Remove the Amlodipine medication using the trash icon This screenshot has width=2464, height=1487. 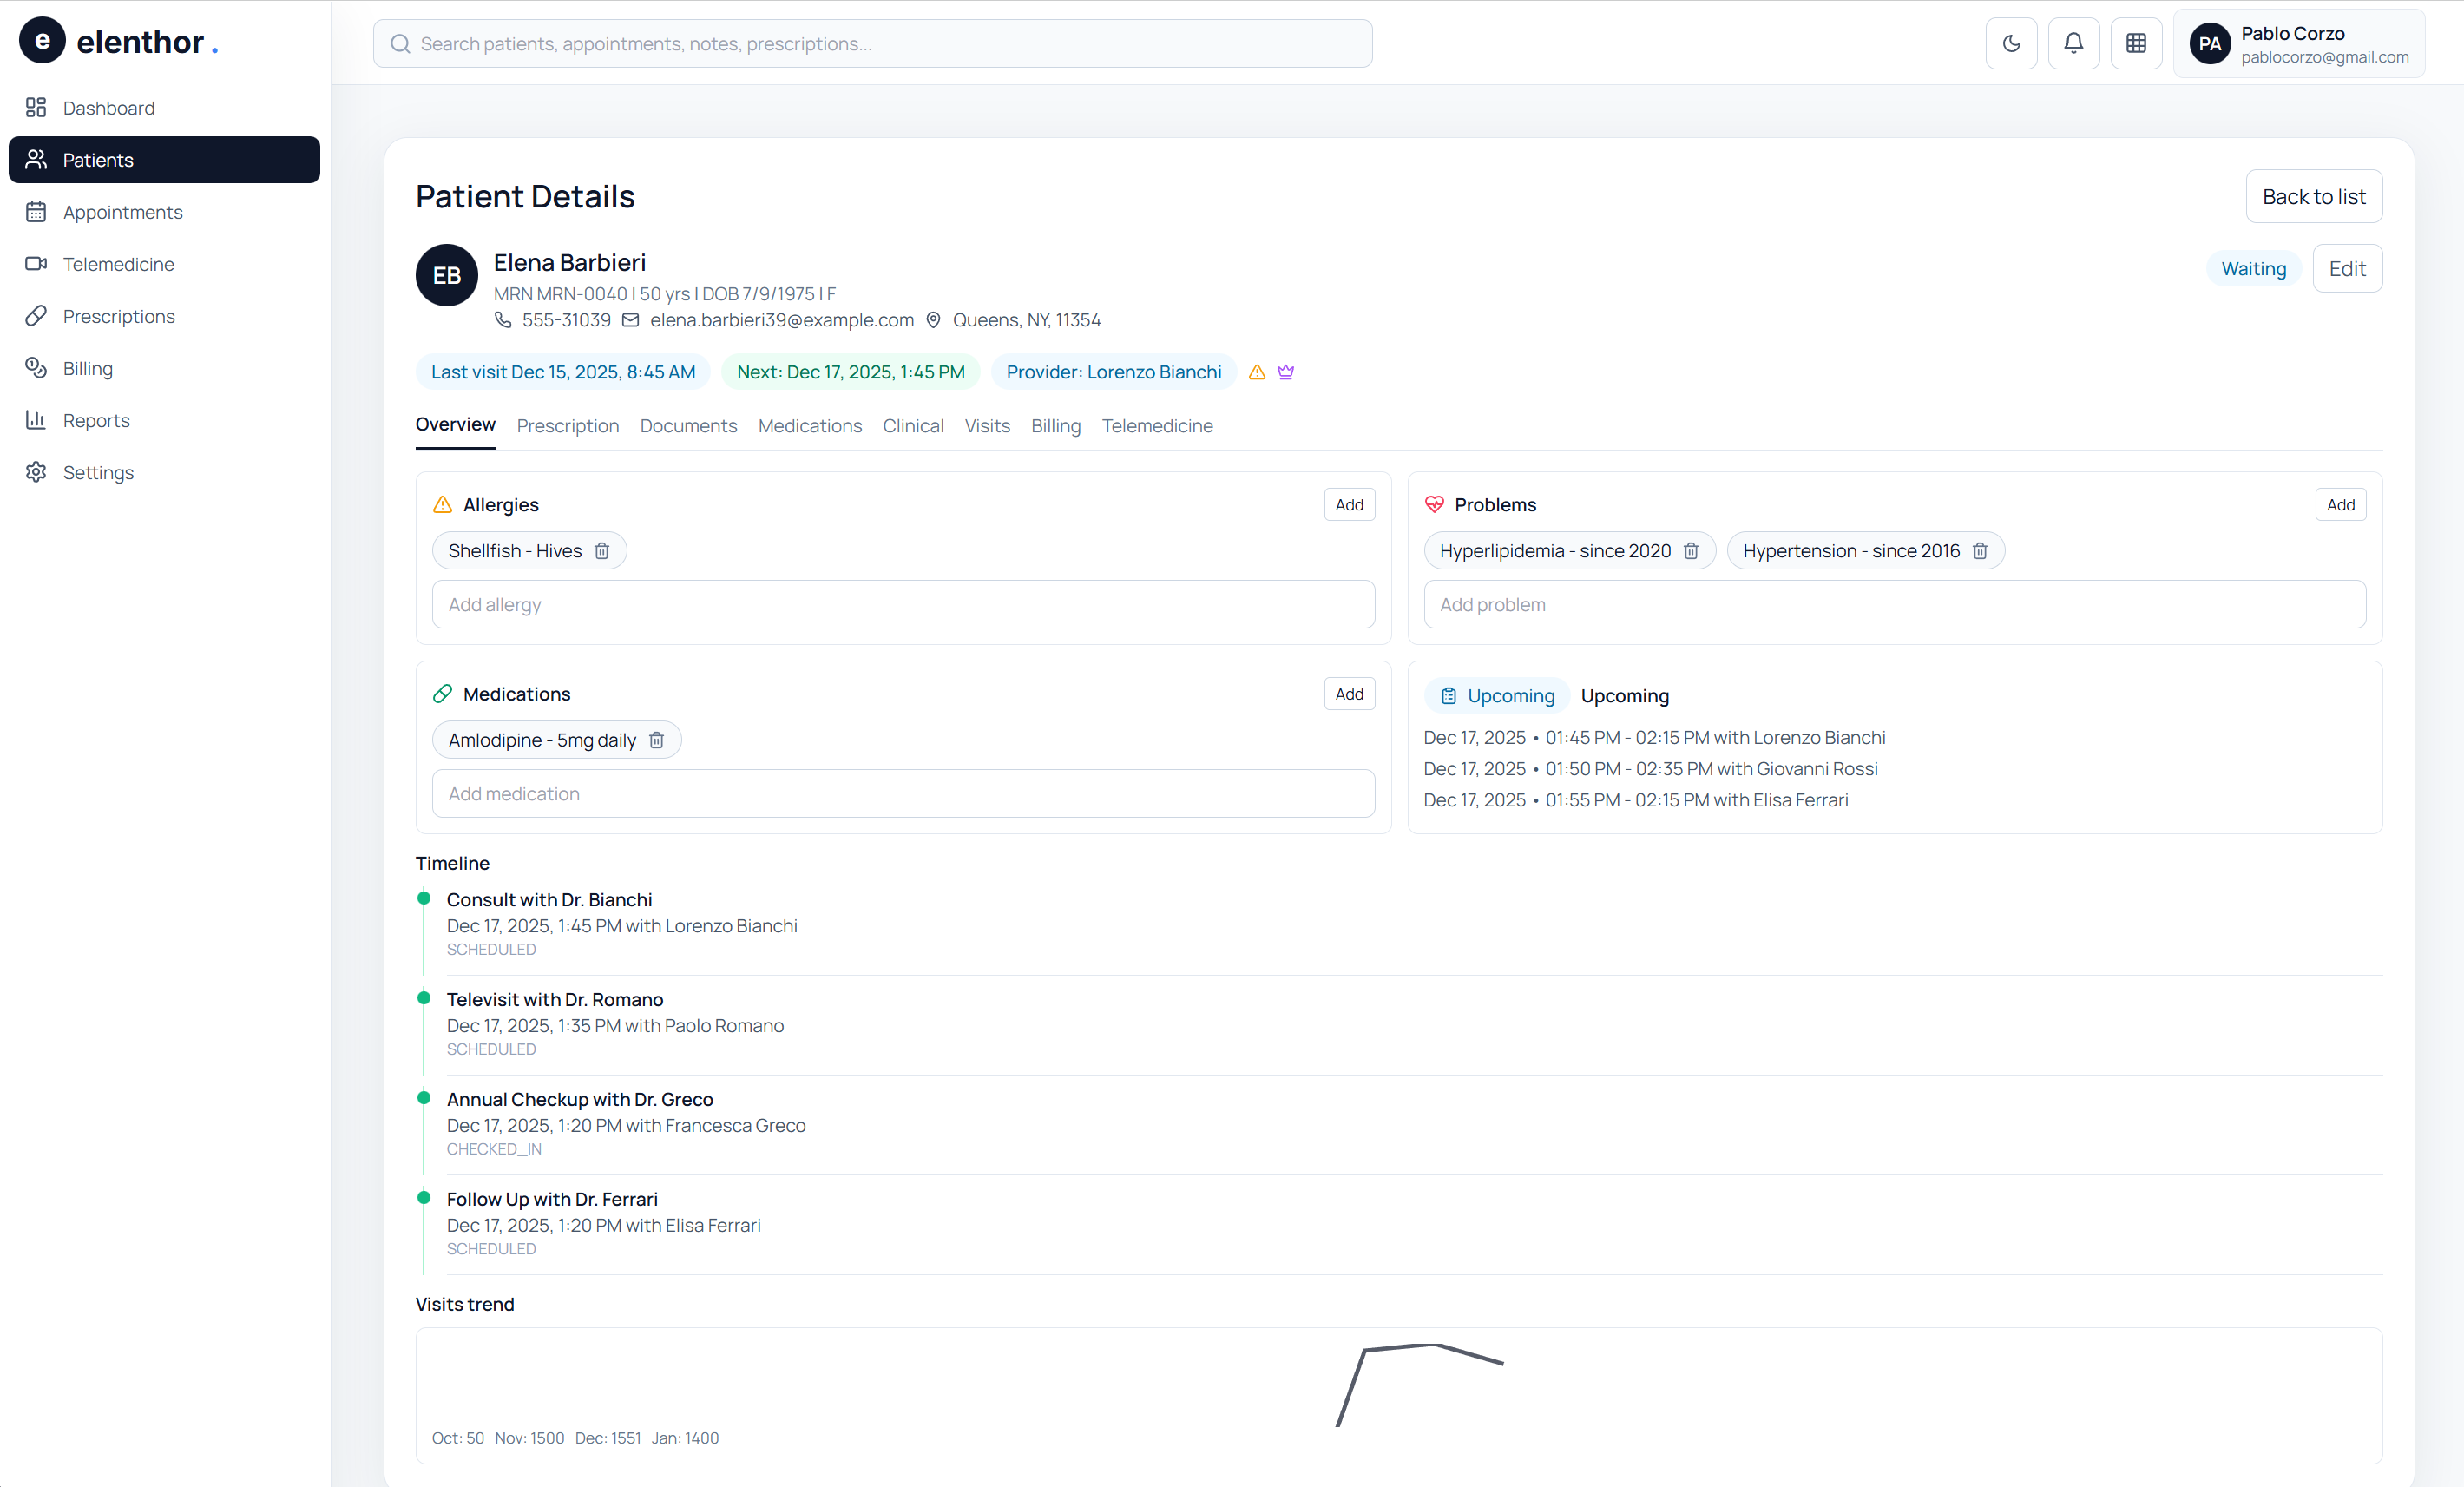pos(657,740)
